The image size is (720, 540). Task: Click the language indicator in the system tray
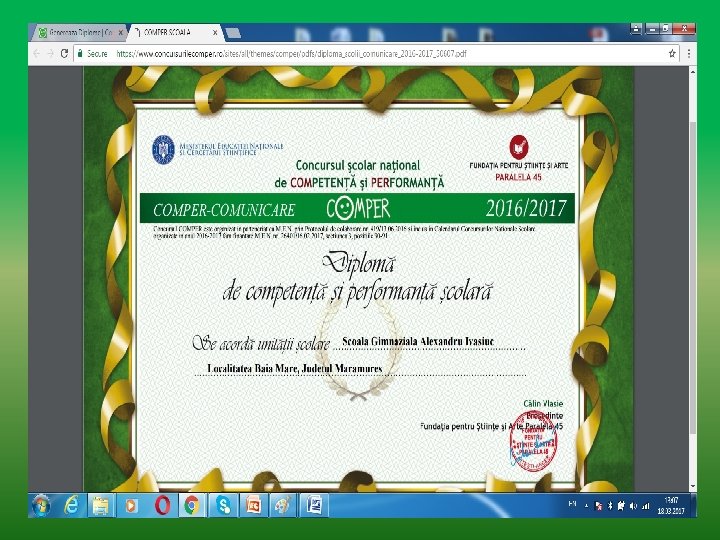coord(572,505)
